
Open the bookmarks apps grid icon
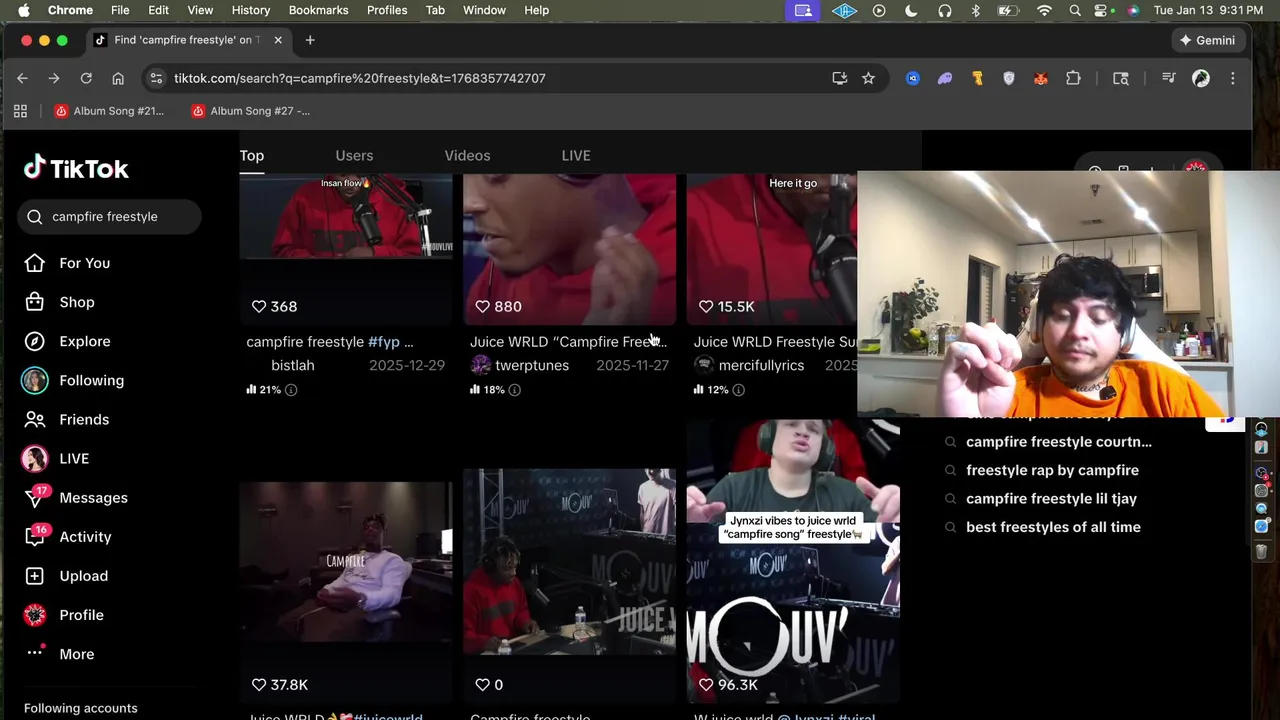20,111
